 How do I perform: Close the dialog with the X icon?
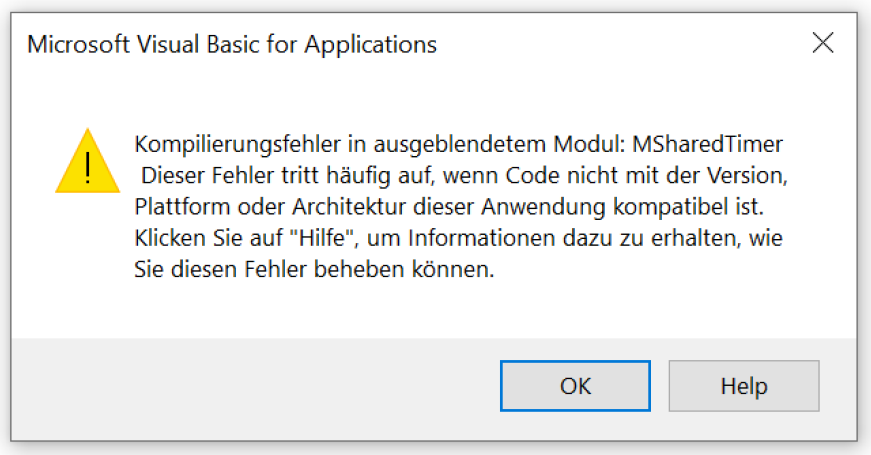pos(823,43)
